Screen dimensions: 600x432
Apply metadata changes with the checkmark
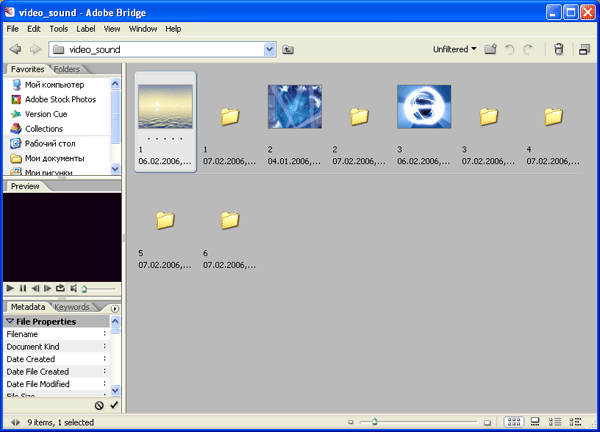[x=113, y=405]
